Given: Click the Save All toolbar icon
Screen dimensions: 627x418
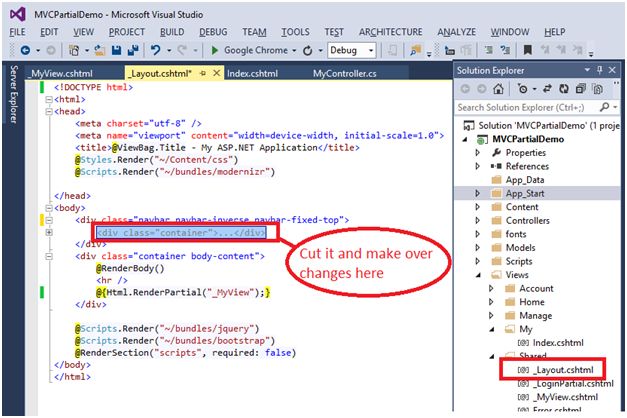Looking at the screenshot, I should 133,50.
